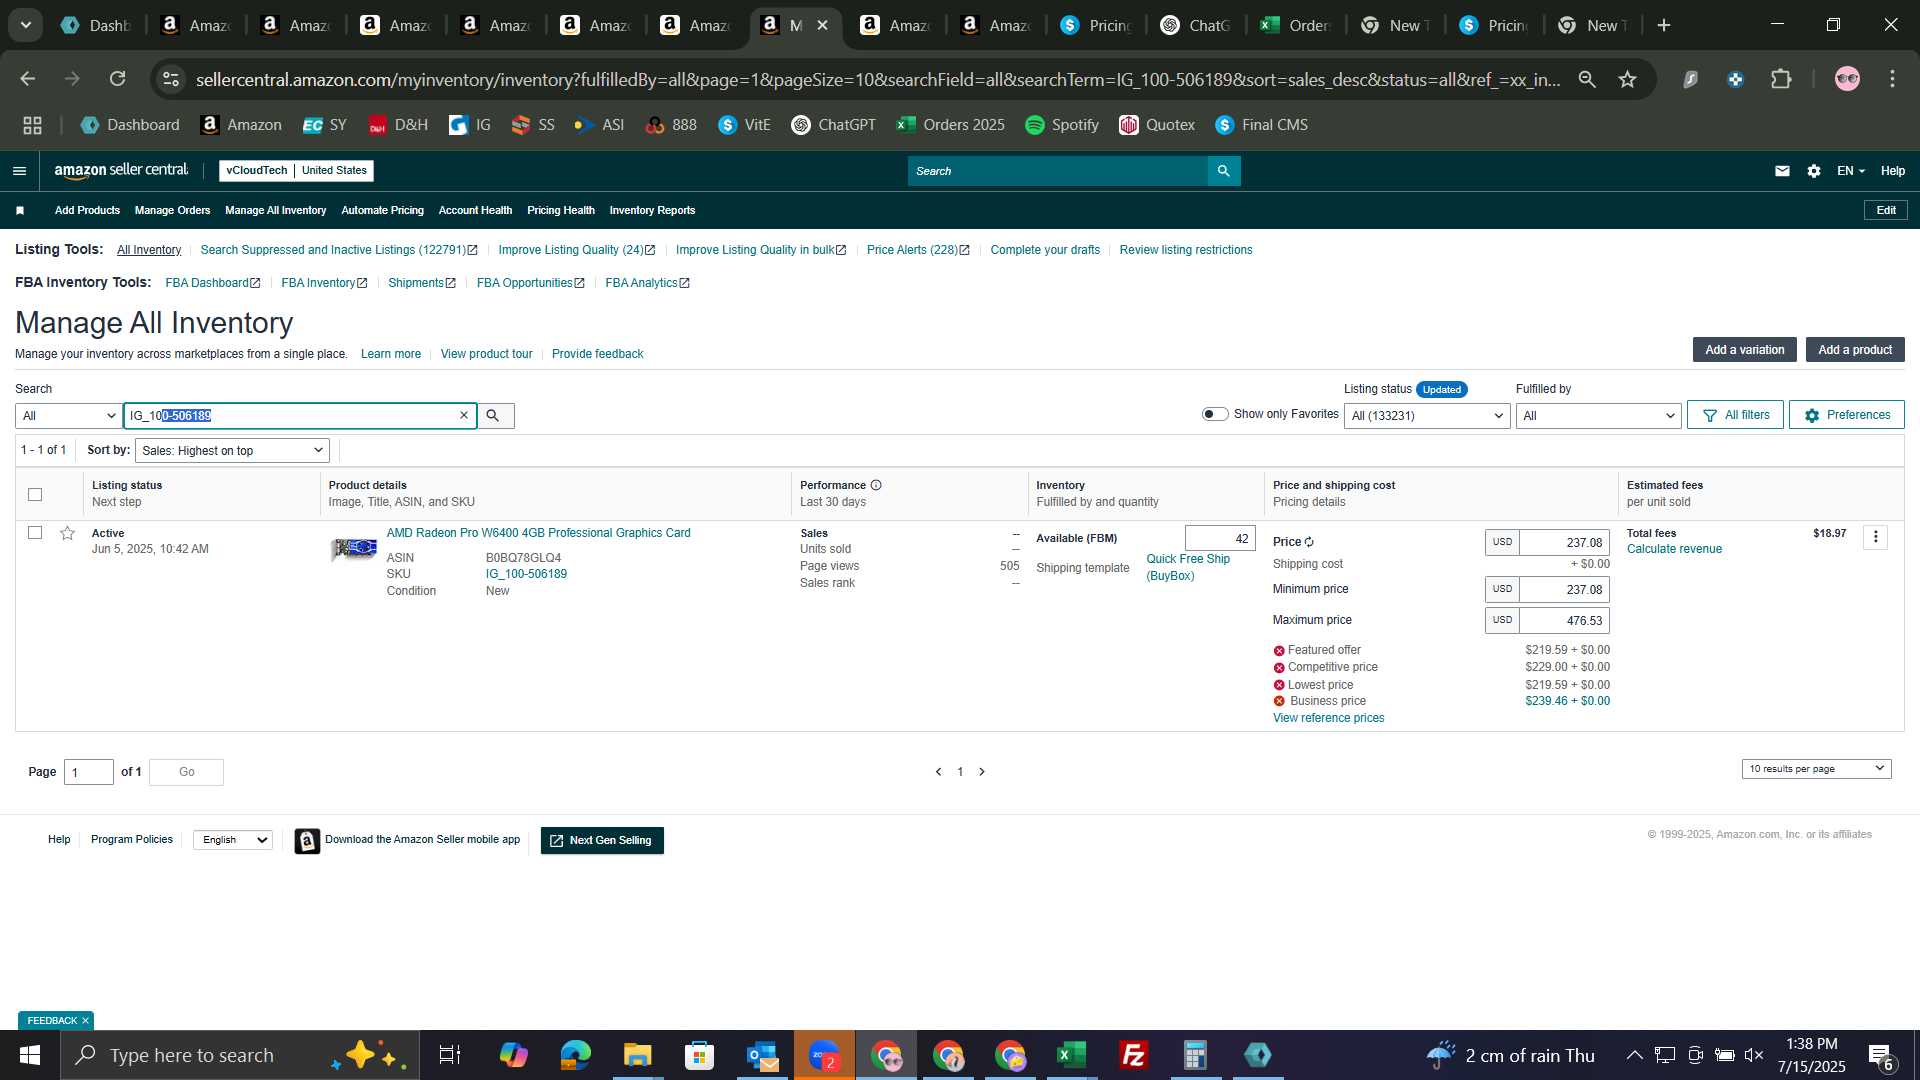Open the Chrome menu three dots
This screenshot has height=1080, width=1920.
click(1892, 79)
